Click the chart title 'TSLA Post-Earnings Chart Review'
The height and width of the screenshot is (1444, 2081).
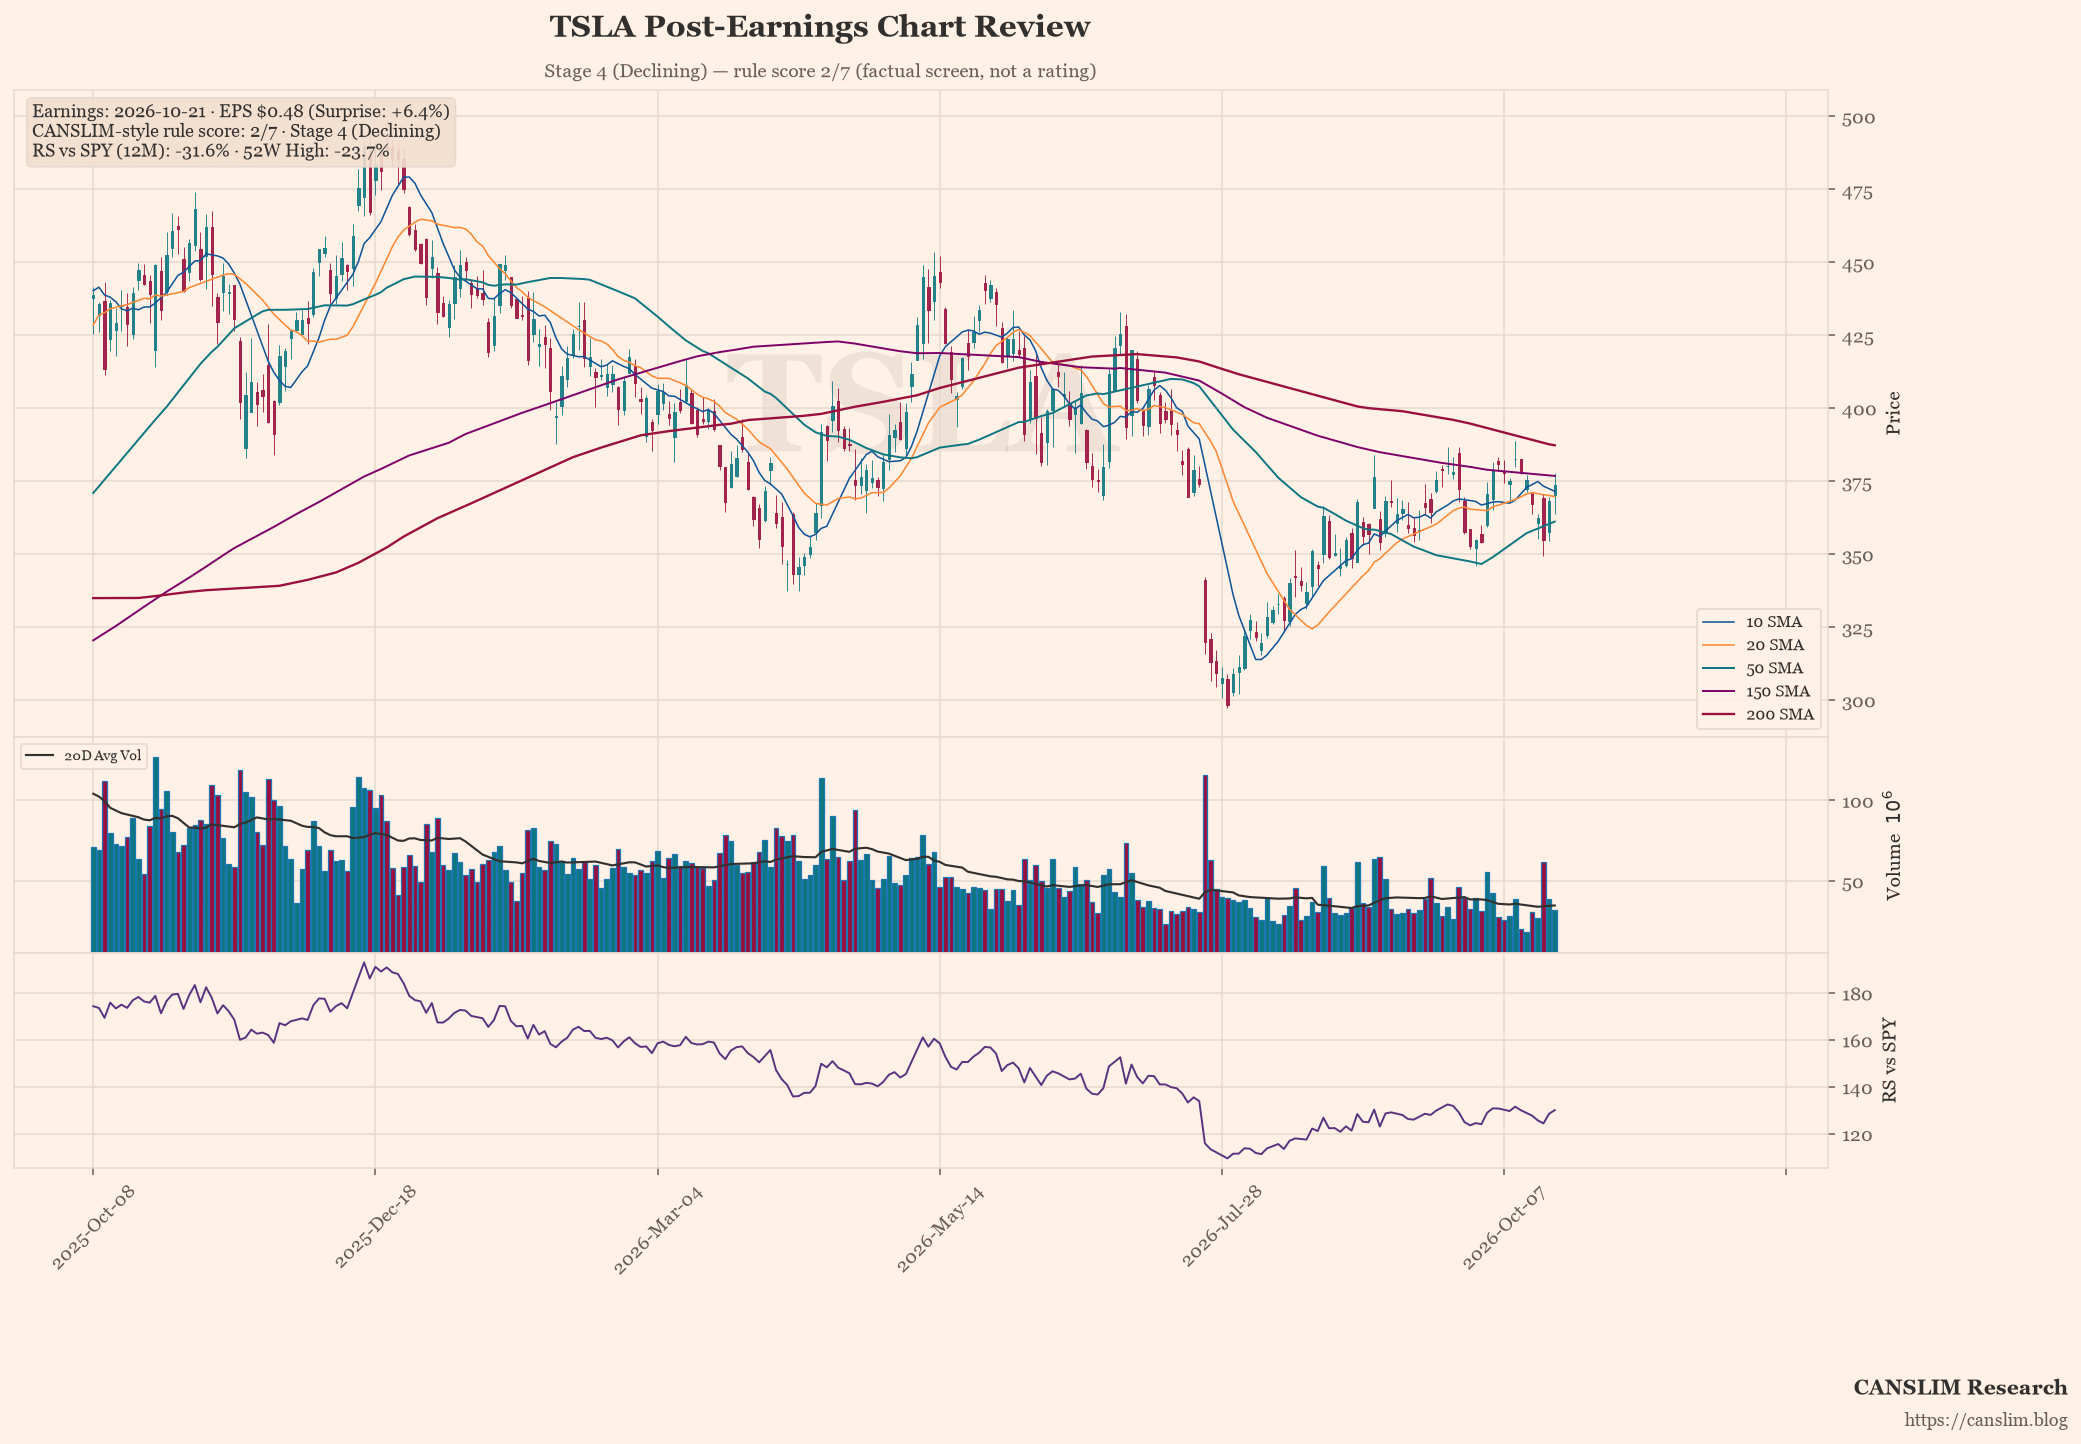click(820, 27)
